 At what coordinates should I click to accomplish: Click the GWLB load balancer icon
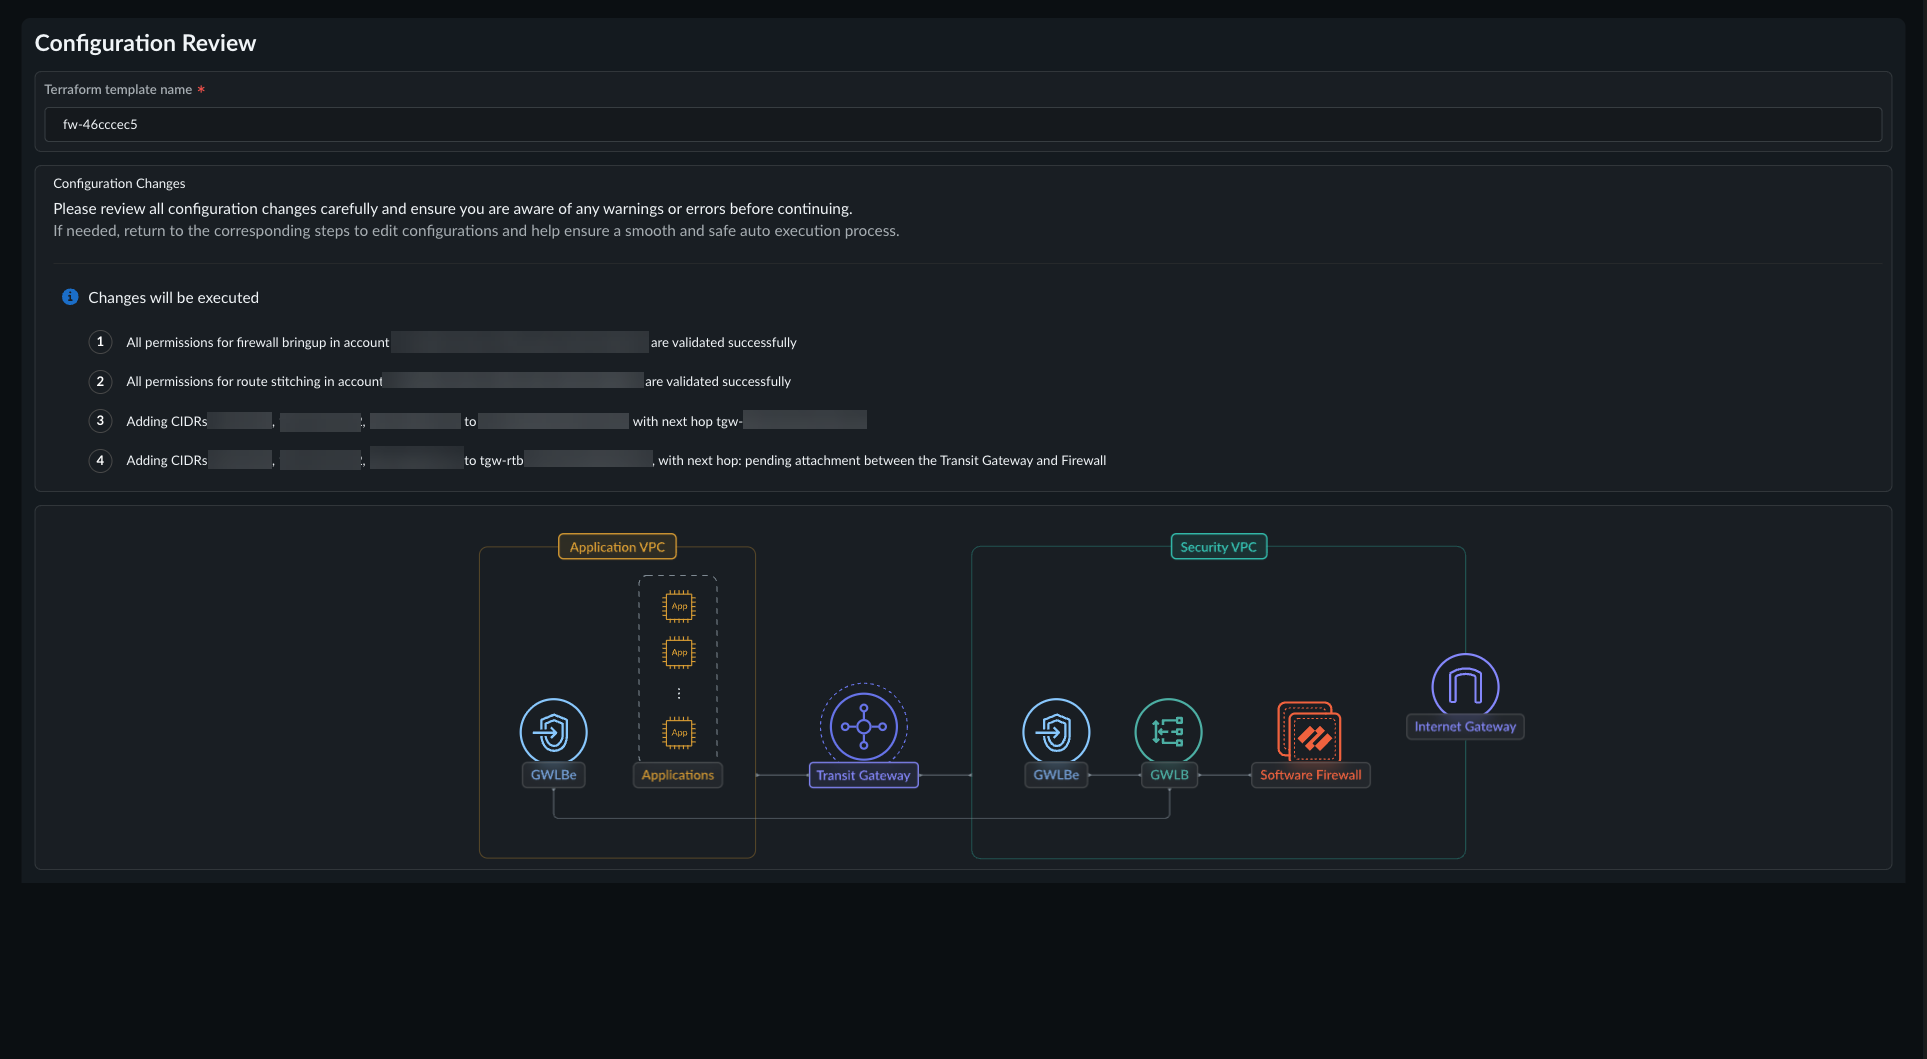(x=1168, y=731)
